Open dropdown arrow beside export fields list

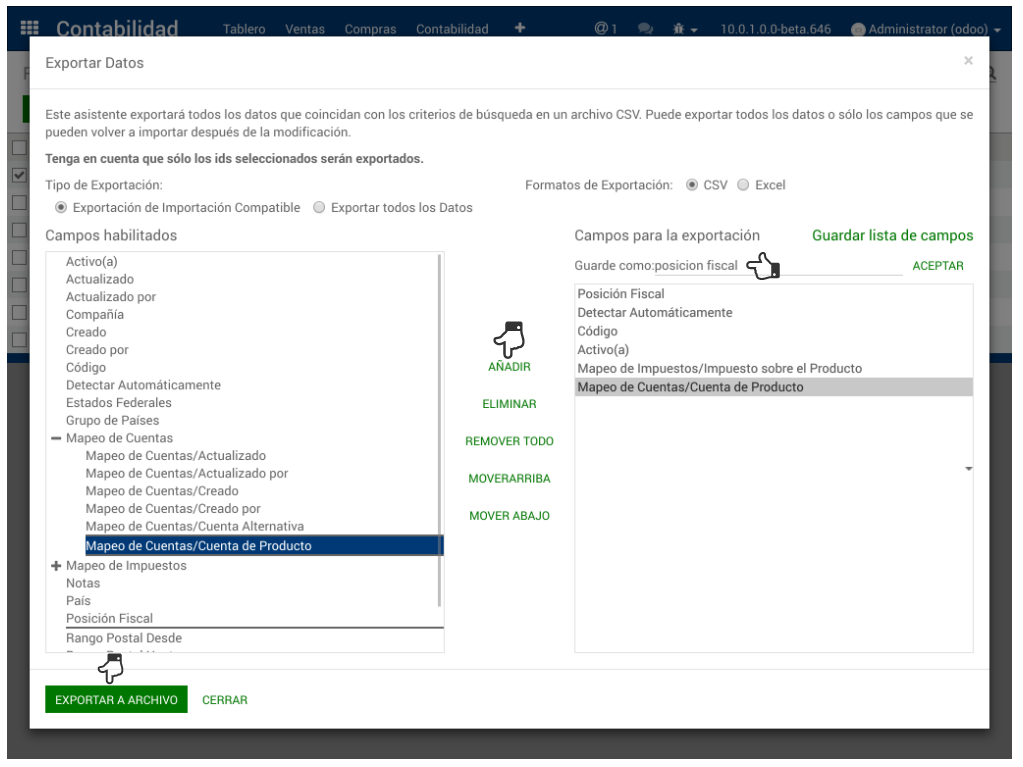(969, 468)
